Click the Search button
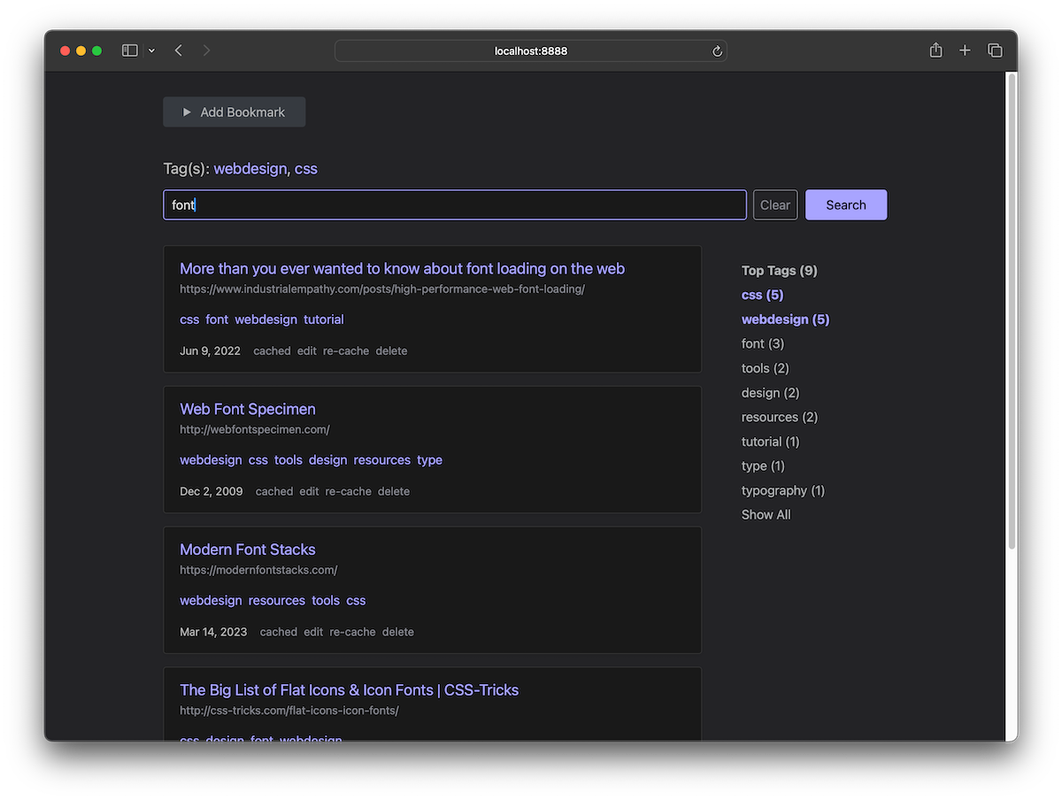 tap(846, 205)
